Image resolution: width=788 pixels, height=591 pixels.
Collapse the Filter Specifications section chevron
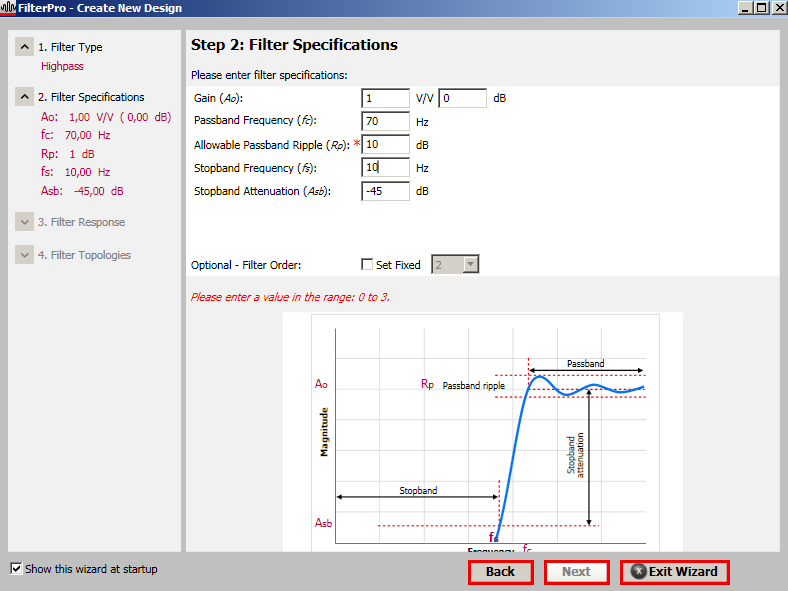[x=24, y=96]
